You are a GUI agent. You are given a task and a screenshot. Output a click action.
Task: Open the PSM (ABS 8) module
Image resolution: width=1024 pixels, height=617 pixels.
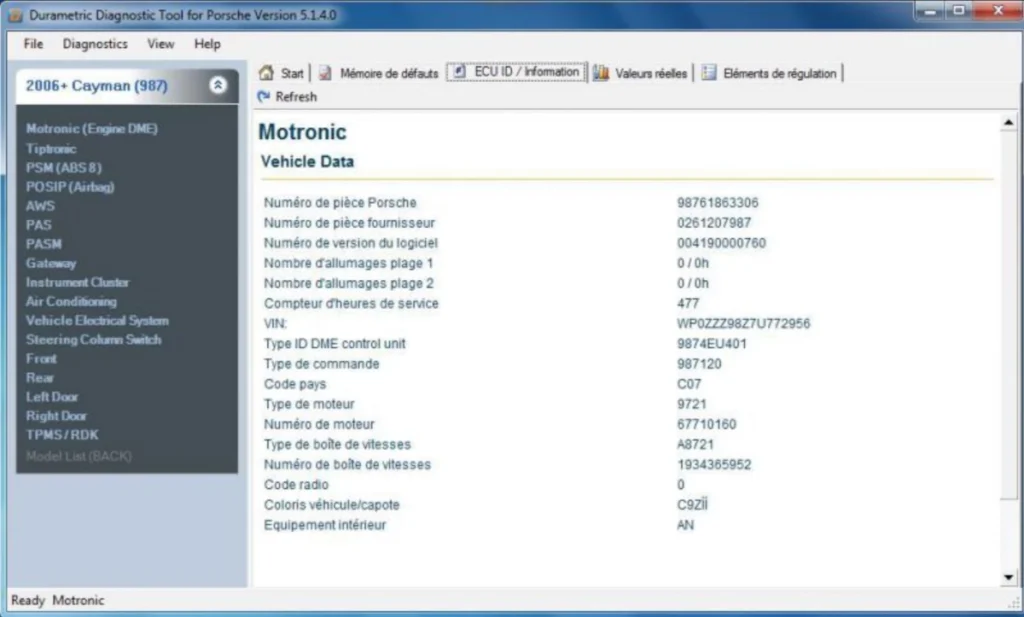click(x=64, y=167)
